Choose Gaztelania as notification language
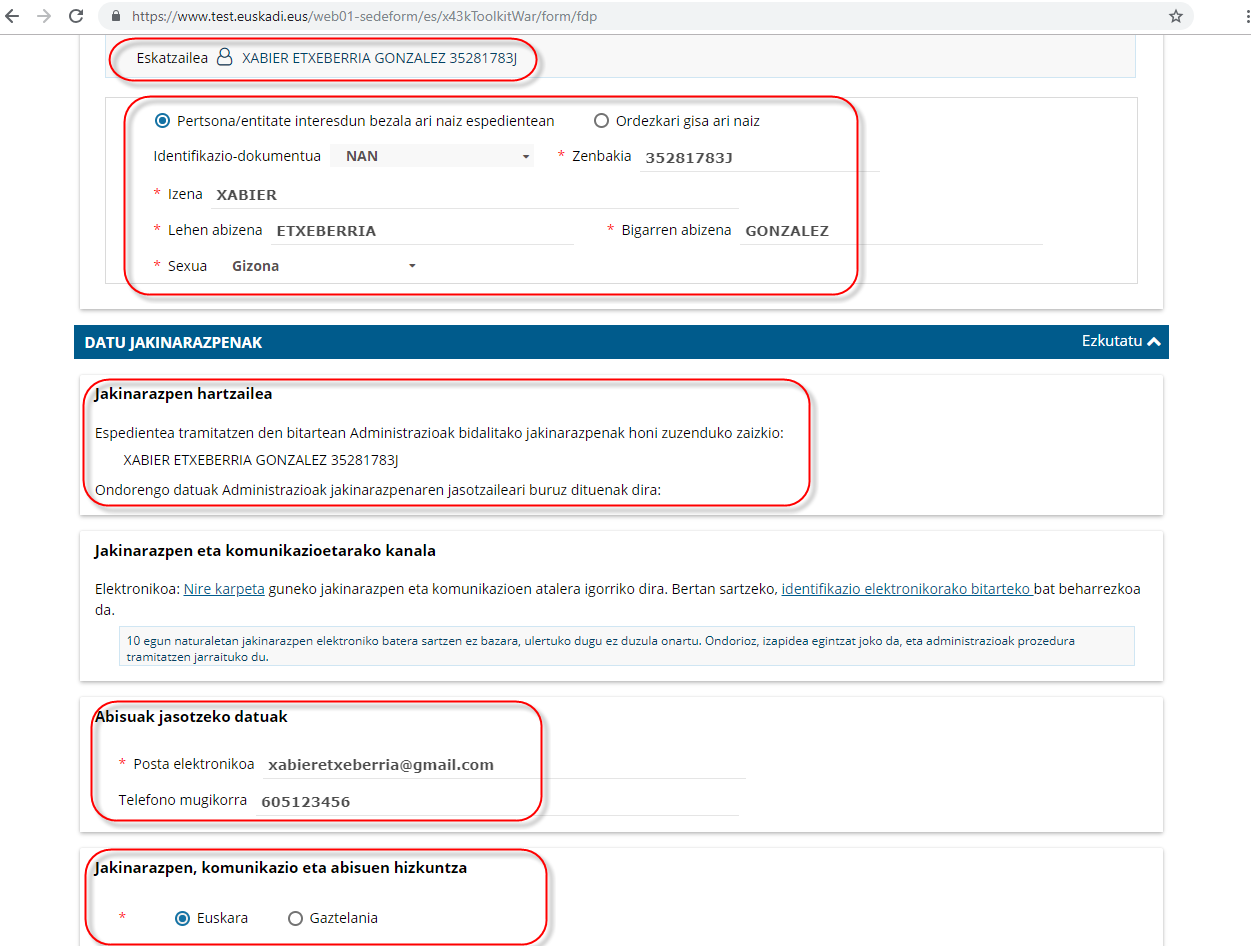This screenshot has height=946, width=1251. coord(295,918)
